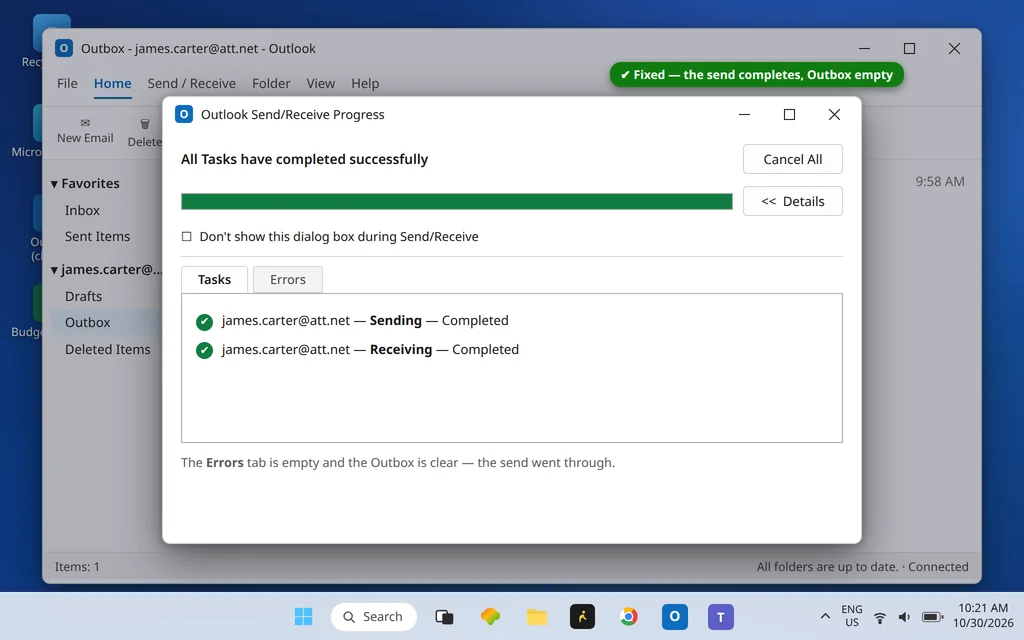Viewport: 1024px width, 640px height.
Task: Select the Tasks tab
Action: 214,280
